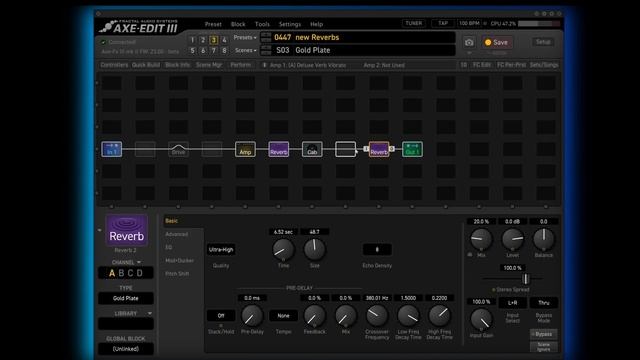Switch to channel D
The image size is (640, 360).
point(140,273)
